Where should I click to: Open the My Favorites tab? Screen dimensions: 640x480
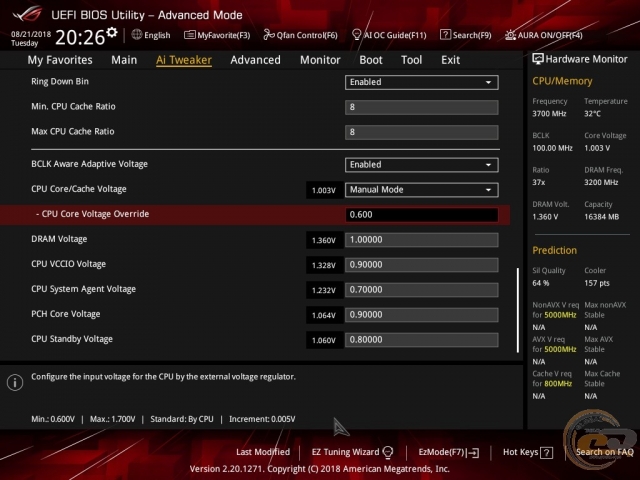pyautogui.click(x=60, y=60)
